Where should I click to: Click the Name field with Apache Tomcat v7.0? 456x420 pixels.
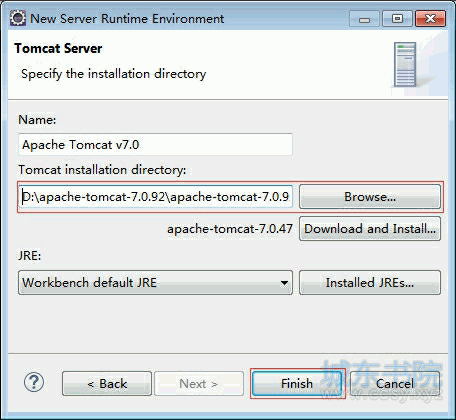pos(155,144)
